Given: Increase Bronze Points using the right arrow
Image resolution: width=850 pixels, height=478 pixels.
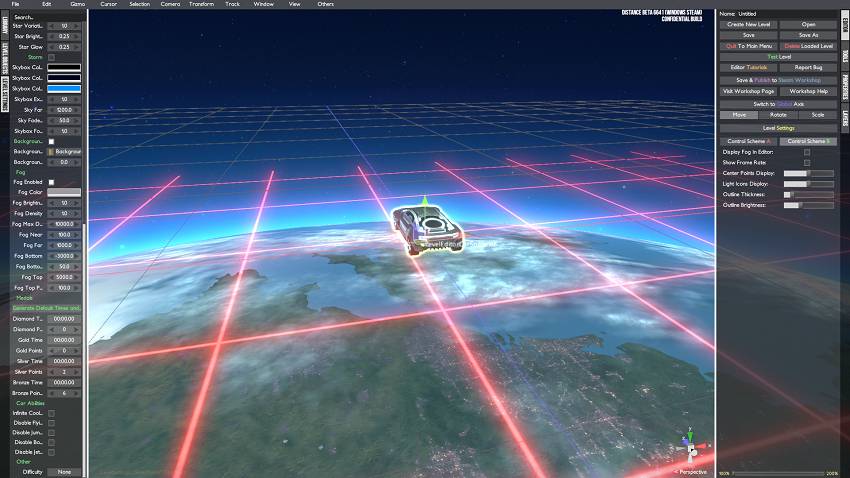Looking at the screenshot, I should click(x=78, y=393).
